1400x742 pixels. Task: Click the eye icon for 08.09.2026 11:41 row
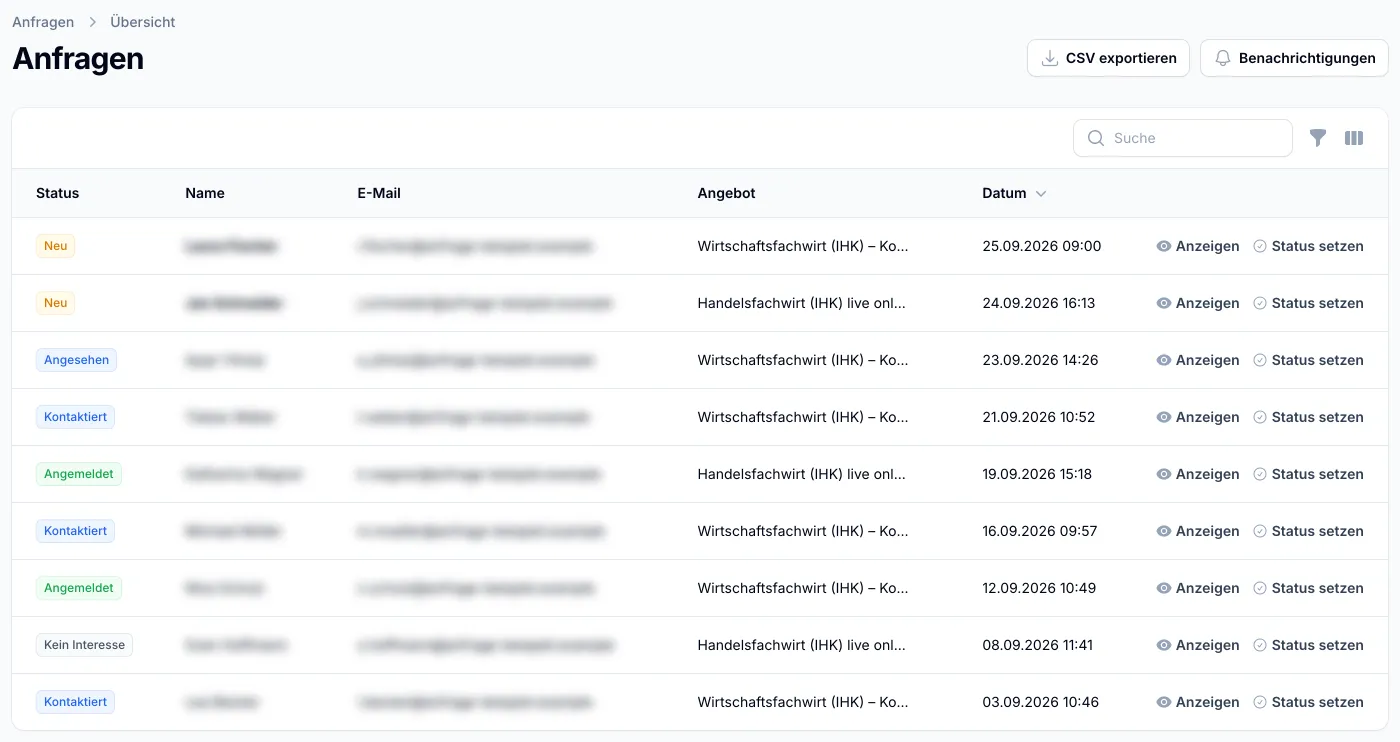(x=1164, y=645)
